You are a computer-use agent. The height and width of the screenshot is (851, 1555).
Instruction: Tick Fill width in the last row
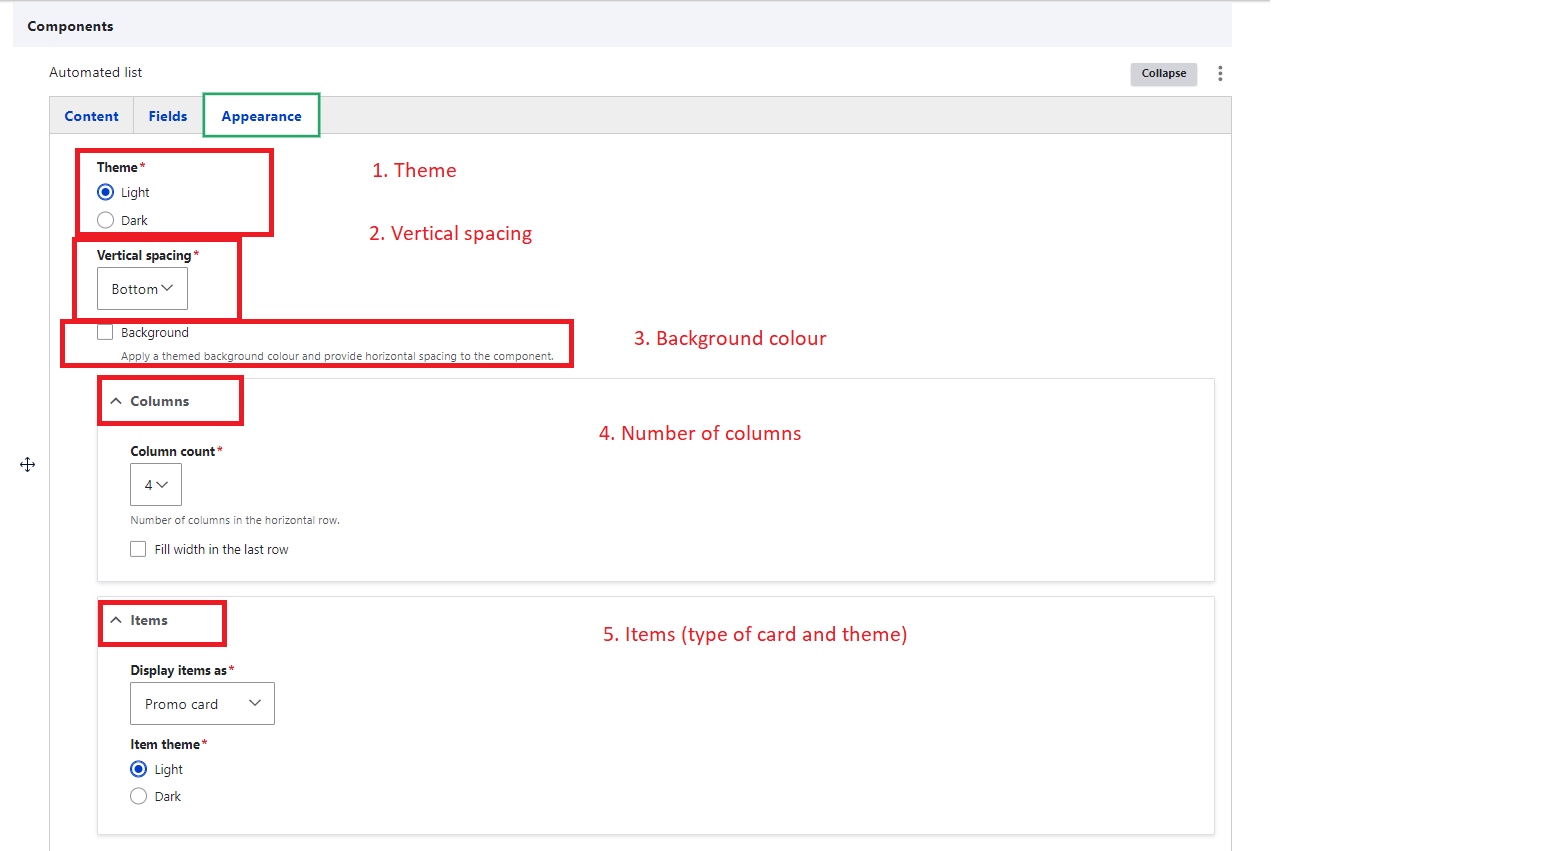click(138, 549)
